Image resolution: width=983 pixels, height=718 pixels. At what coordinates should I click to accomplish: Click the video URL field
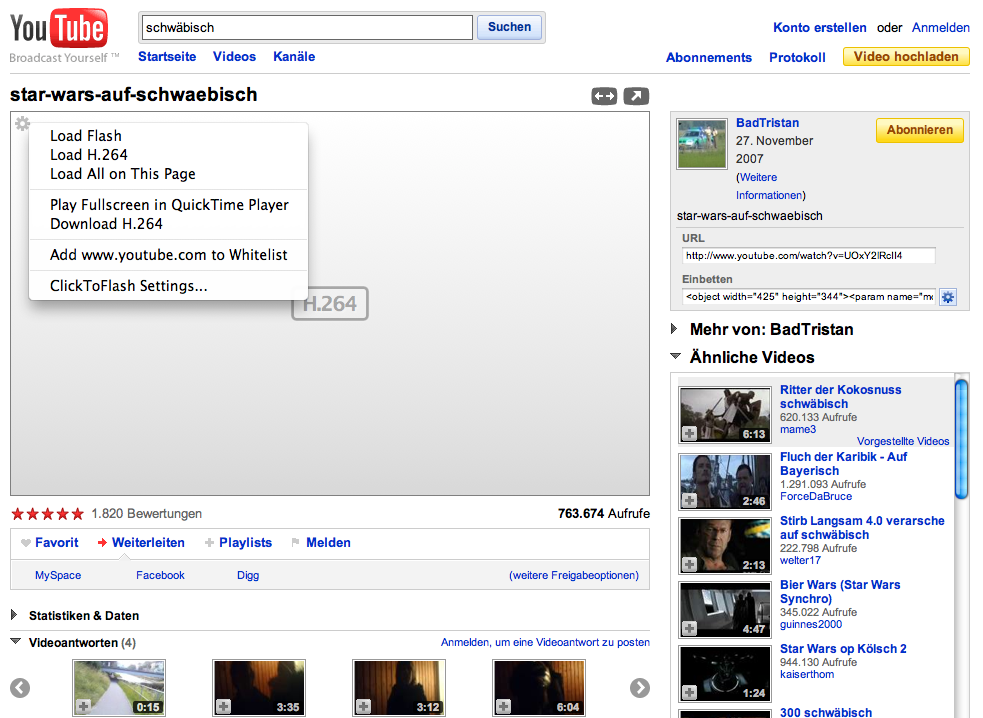pos(809,256)
